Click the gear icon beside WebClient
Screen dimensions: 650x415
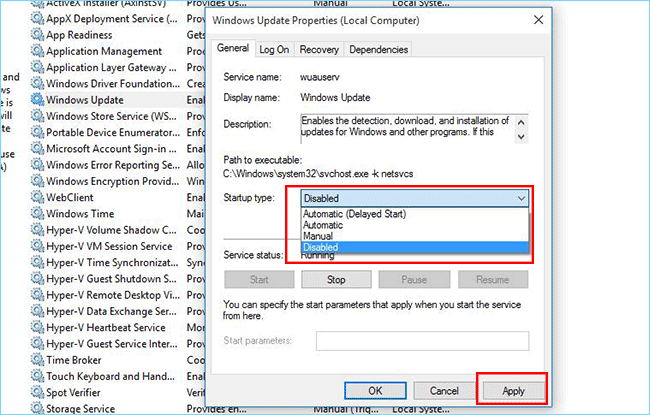[37, 197]
